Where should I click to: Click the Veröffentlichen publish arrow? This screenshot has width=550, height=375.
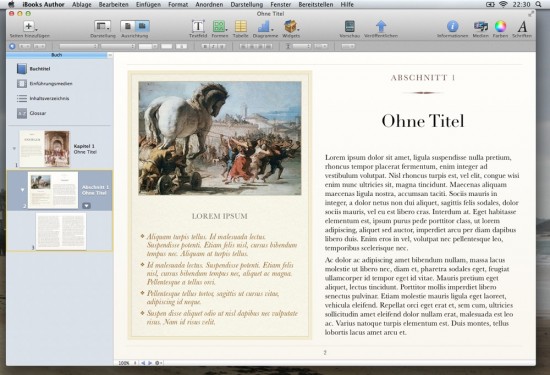381,26
